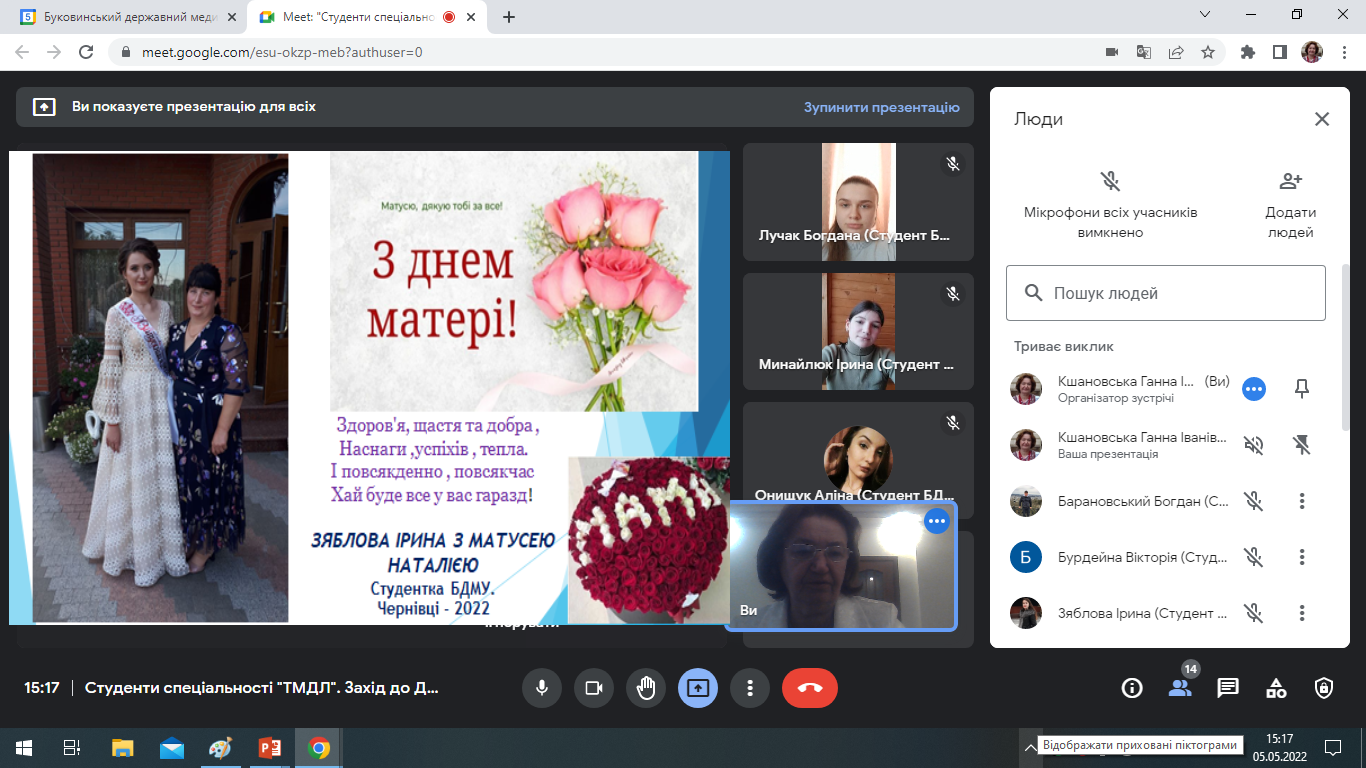Open PowerPoint from taskbar
This screenshot has height=768, width=1366.
click(269, 747)
